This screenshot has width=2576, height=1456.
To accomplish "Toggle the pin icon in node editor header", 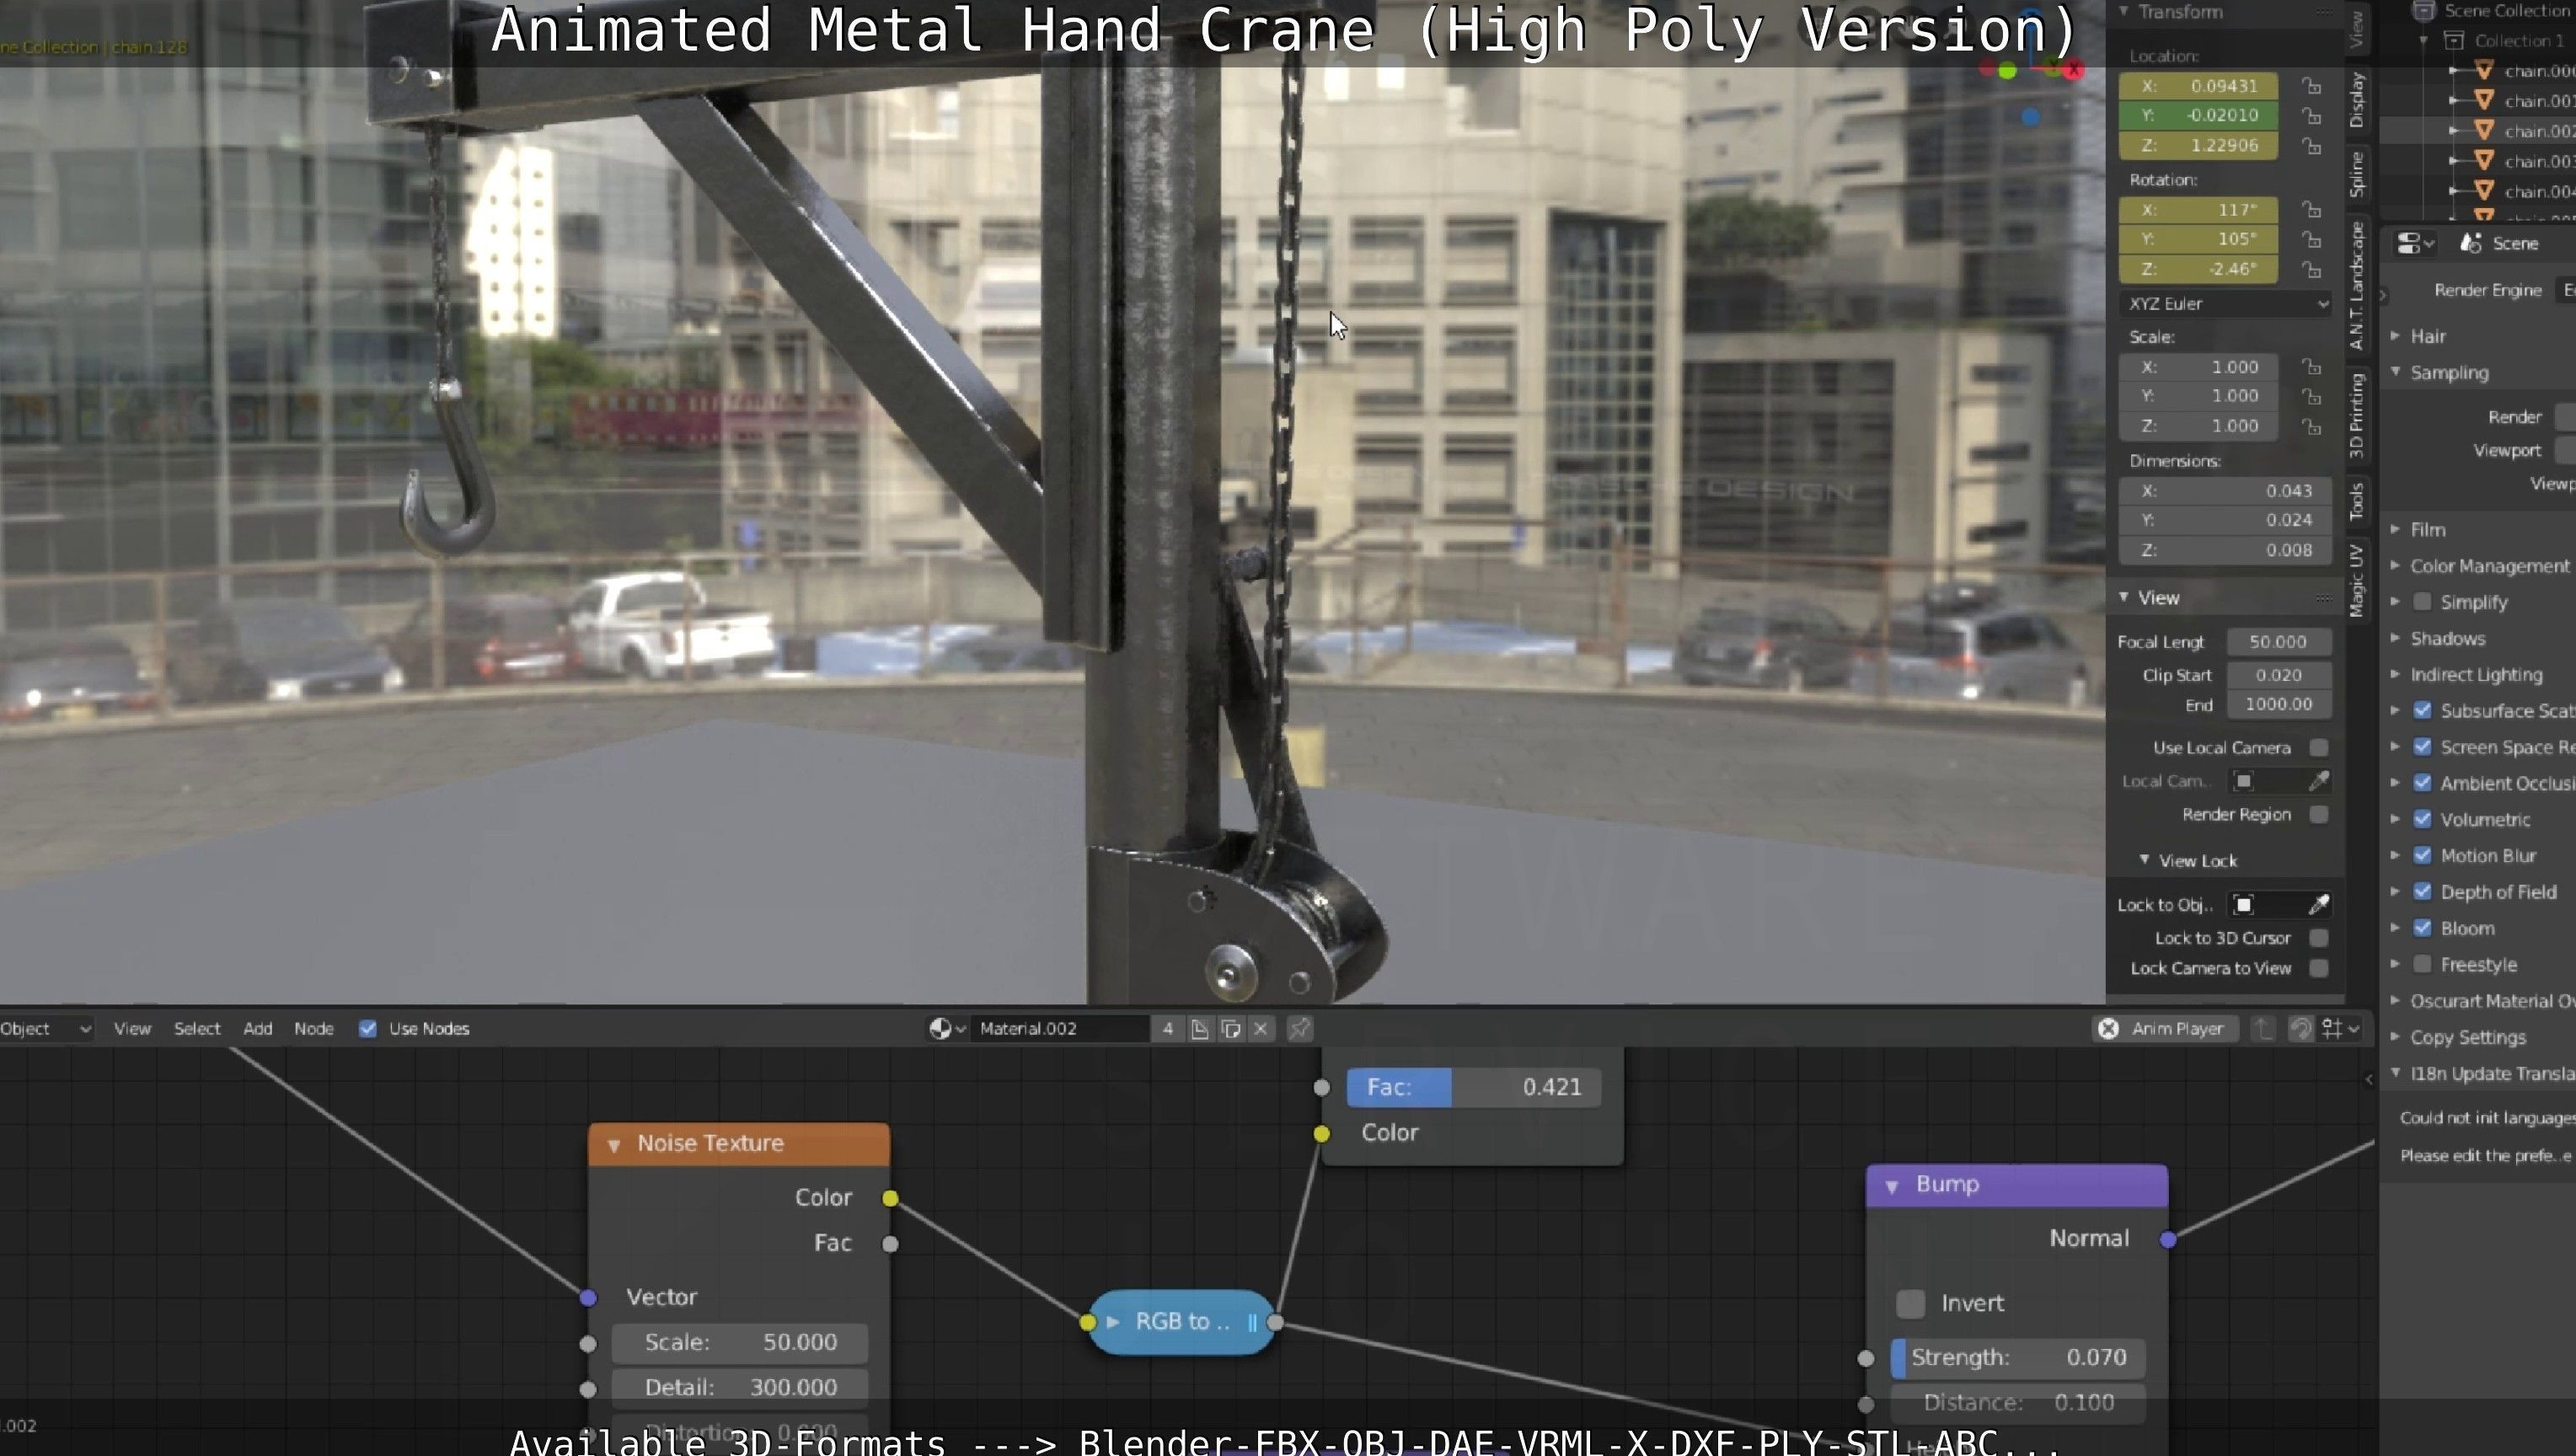I will pyautogui.click(x=1299, y=1029).
